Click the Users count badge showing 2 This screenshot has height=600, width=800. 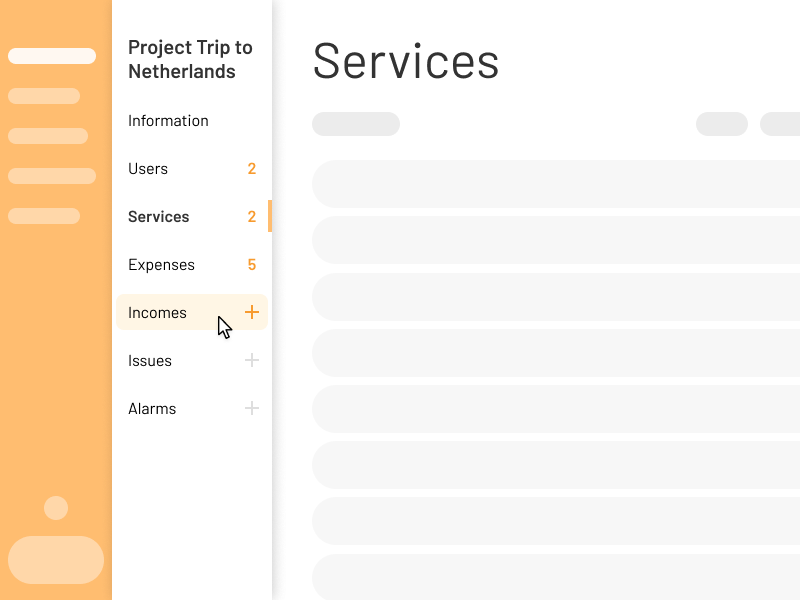252,169
